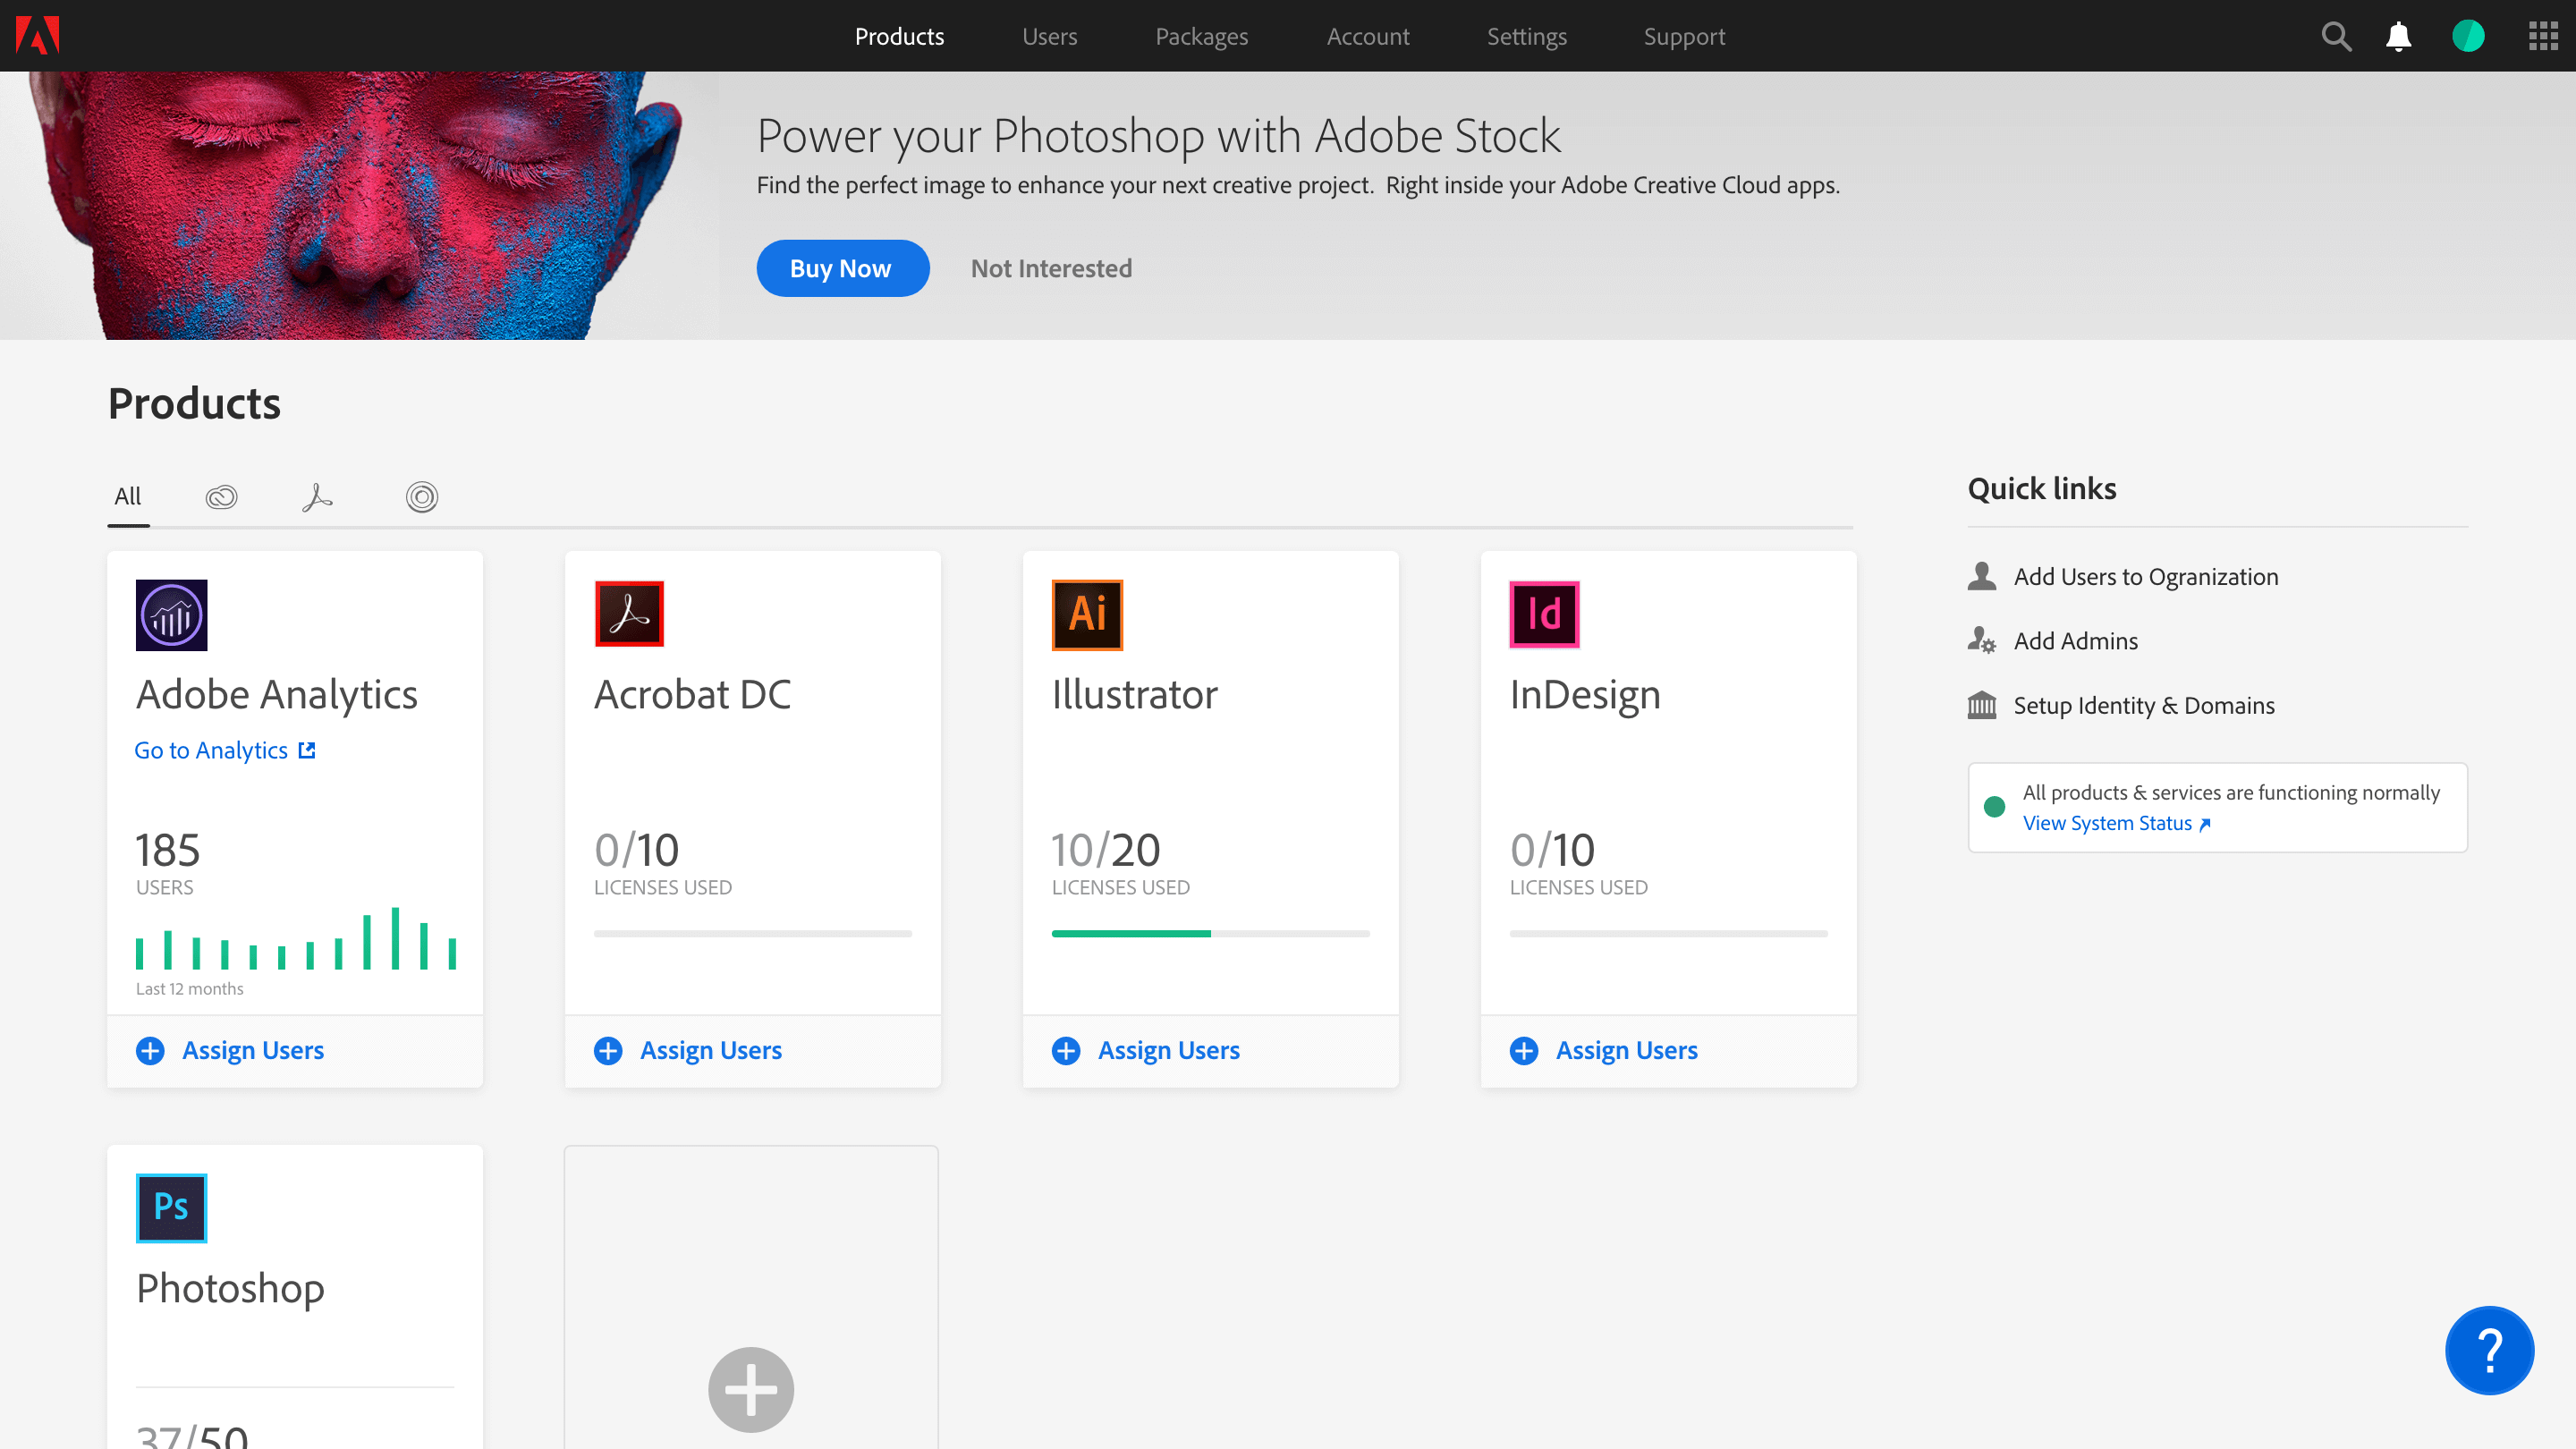Viewport: 2576px width, 1449px height.
Task: Filter products by Experience Cloud icon tab
Action: pyautogui.click(x=421, y=497)
